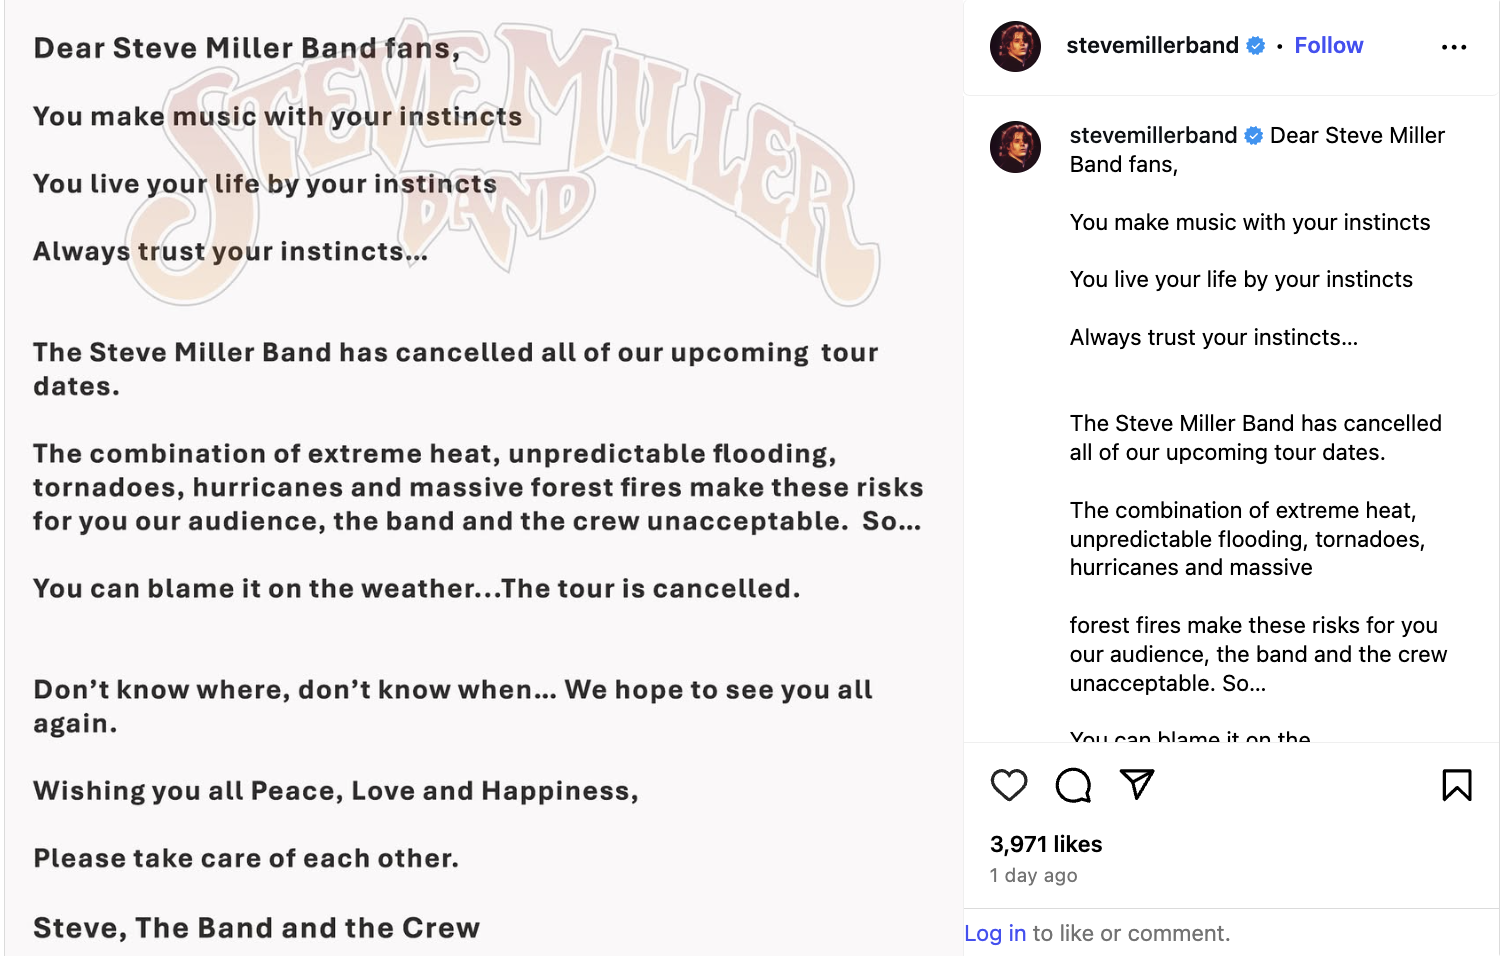Share post using paper plane icon
This screenshot has width=1504, height=956.
point(1137,784)
